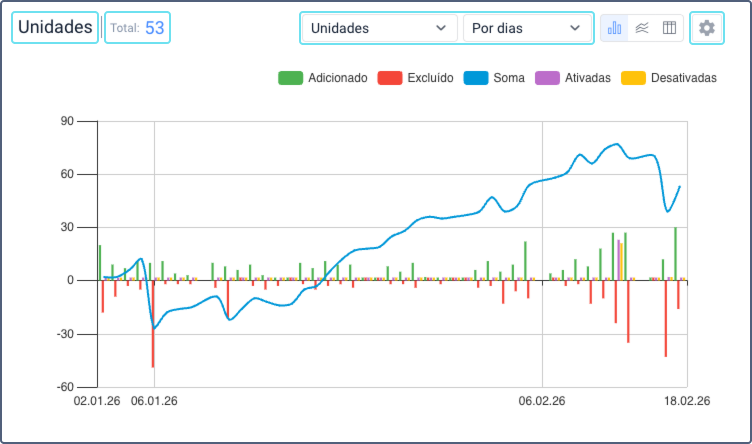Hide the Excluído series in legend
The width and height of the screenshot is (752, 444).
pos(430,78)
